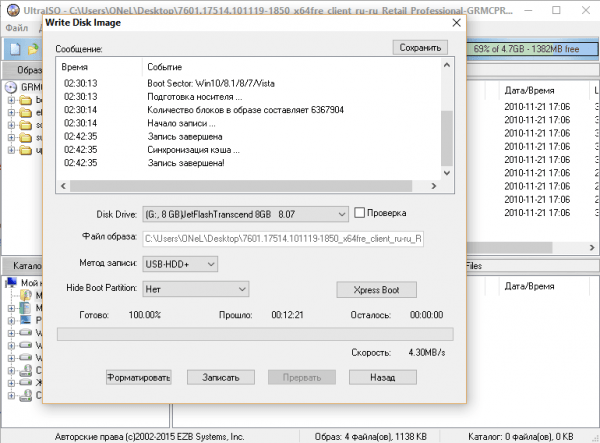Open the Метод записи dropdown showing USB-HDD+

coord(180,264)
